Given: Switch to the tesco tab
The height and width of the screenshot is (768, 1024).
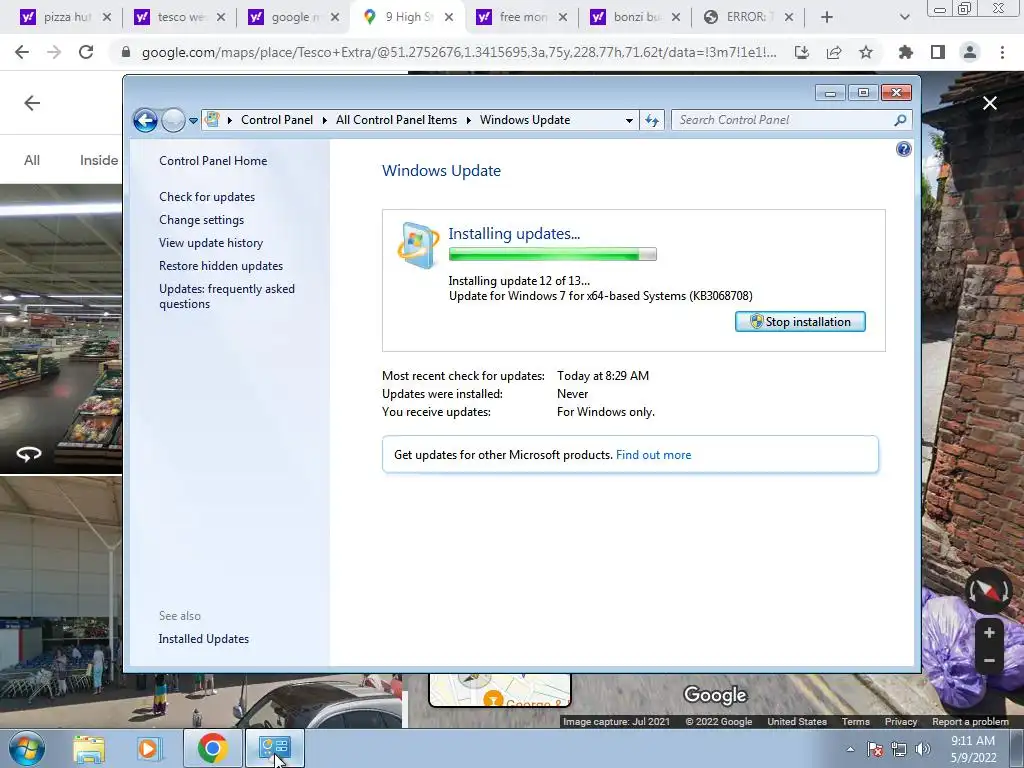Looking at the screenshot, I should pyautogui.click(x=179, y=17).
